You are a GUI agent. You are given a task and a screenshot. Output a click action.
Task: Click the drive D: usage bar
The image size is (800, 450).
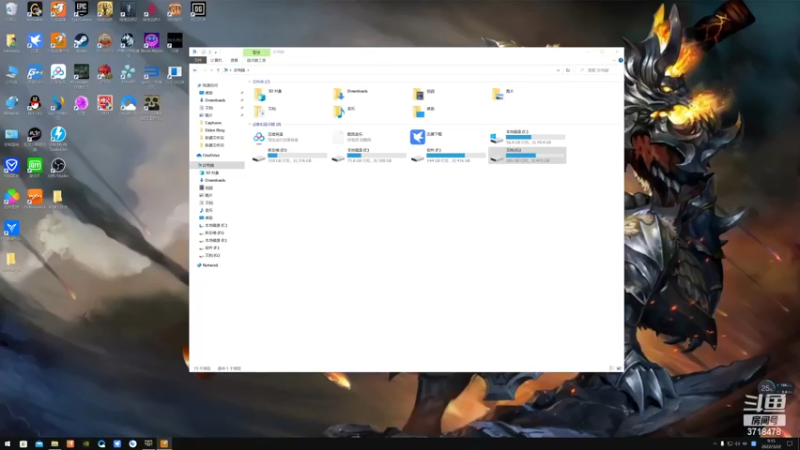coord(297,155)
